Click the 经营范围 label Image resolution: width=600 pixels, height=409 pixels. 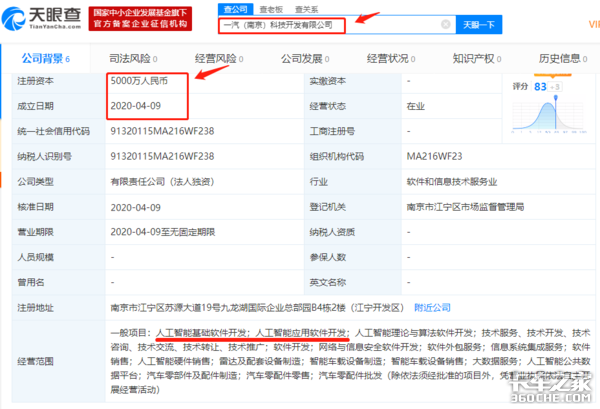[x=35, y=361]
